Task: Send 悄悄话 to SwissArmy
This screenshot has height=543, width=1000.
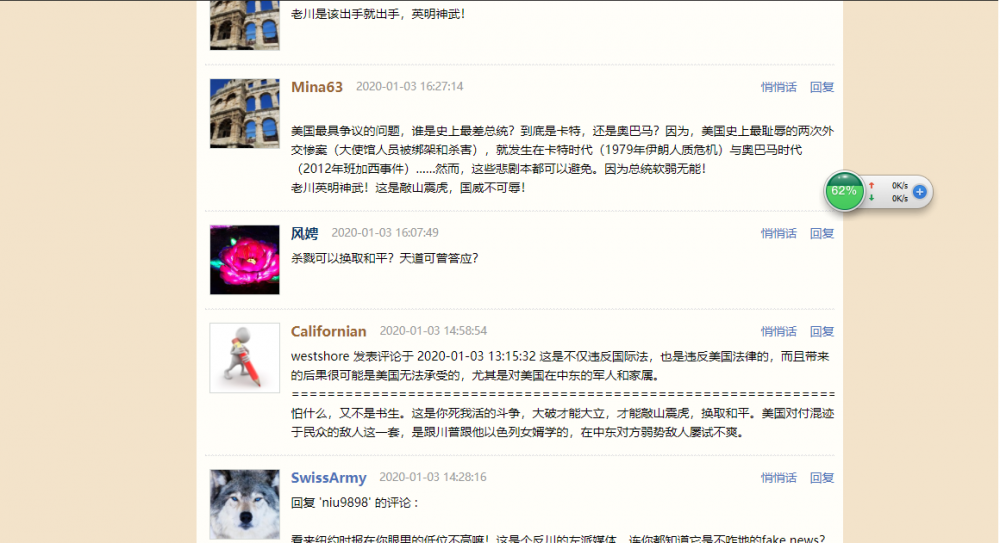Action: point(778,478)
